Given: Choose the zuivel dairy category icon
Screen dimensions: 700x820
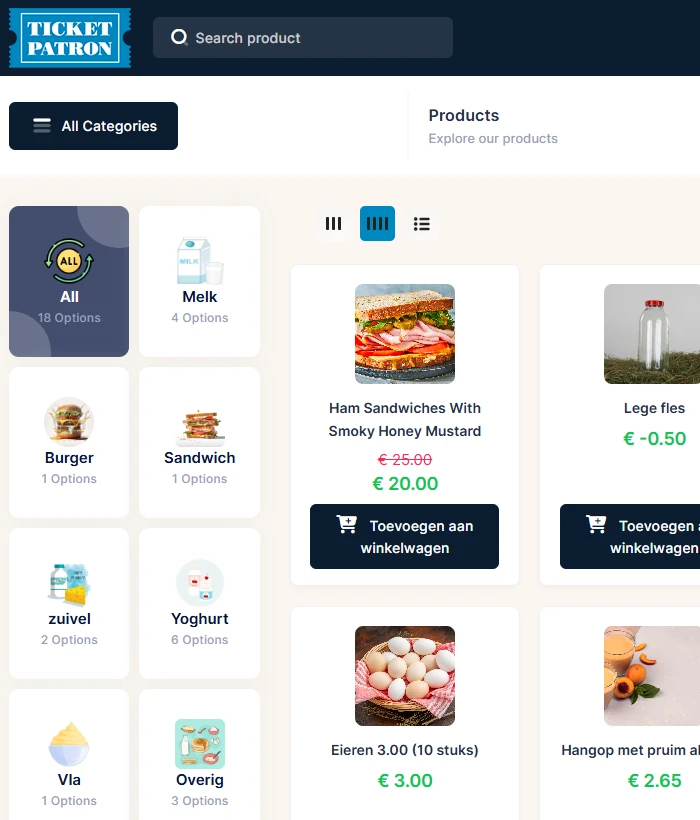Looking at the screenshot, I should coord(69,584).
